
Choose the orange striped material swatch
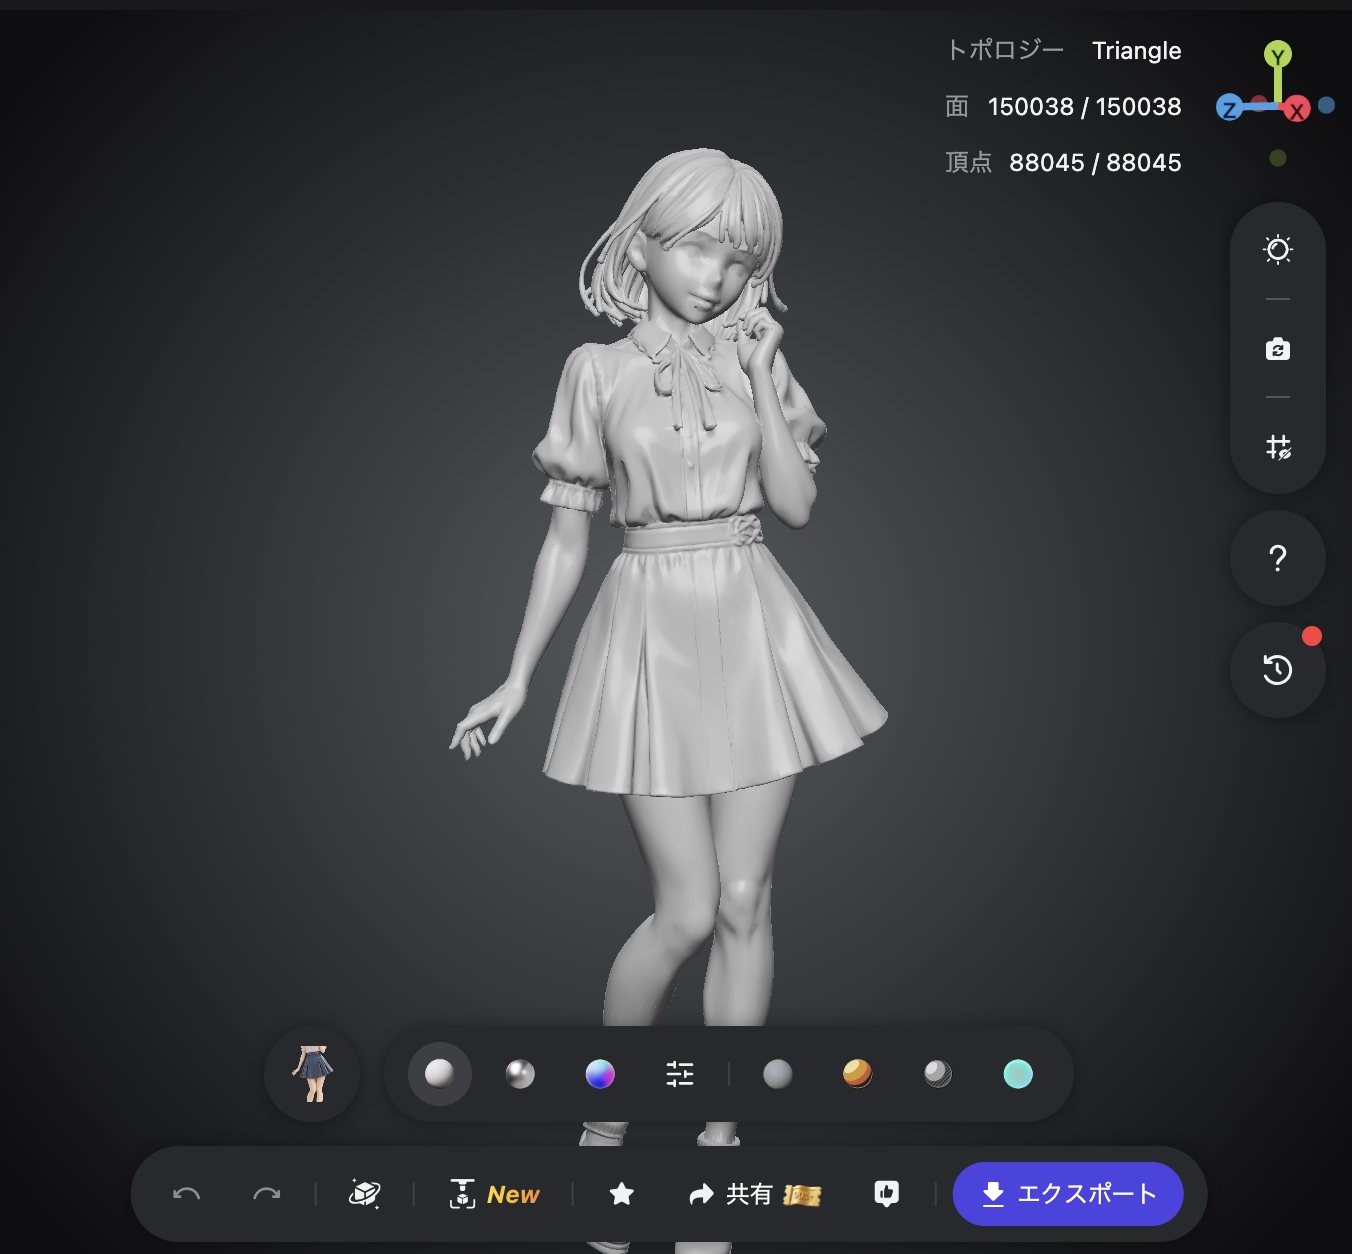(x=858, y=1074)
